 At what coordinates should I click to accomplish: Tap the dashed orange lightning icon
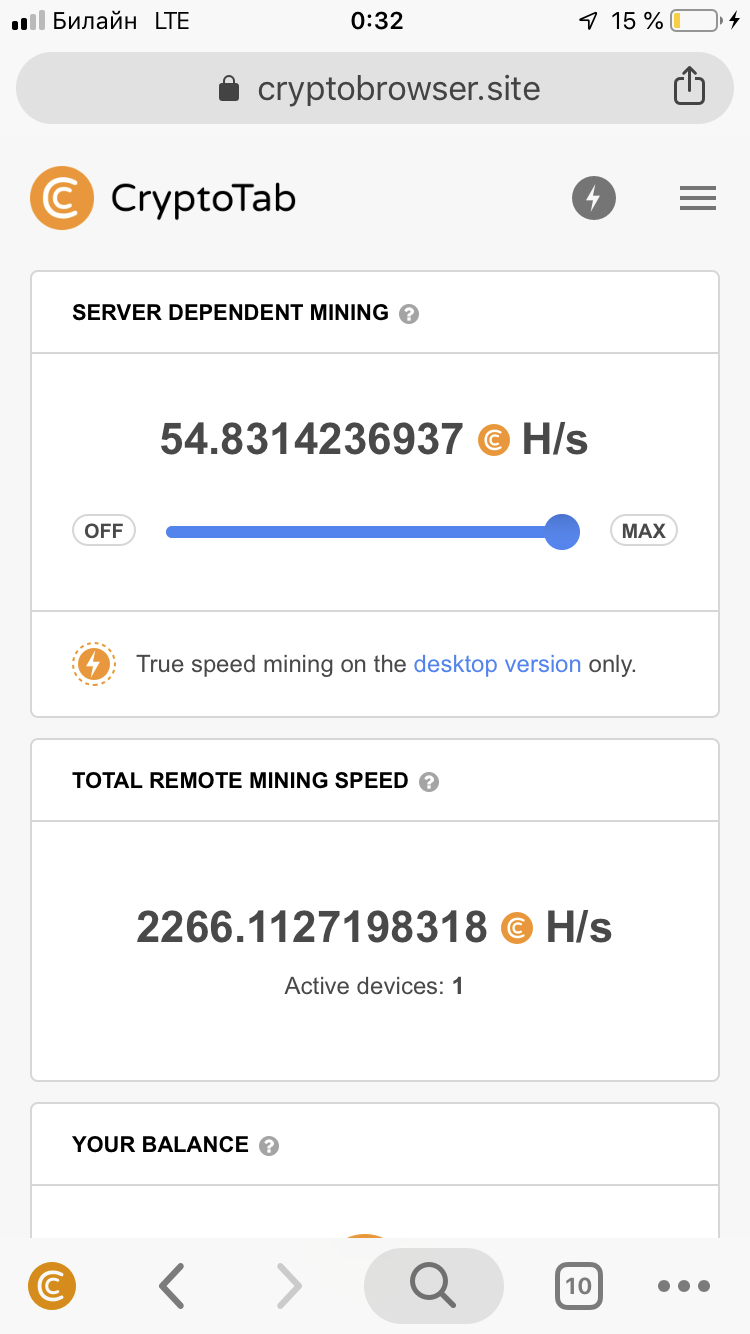point(94,664)
